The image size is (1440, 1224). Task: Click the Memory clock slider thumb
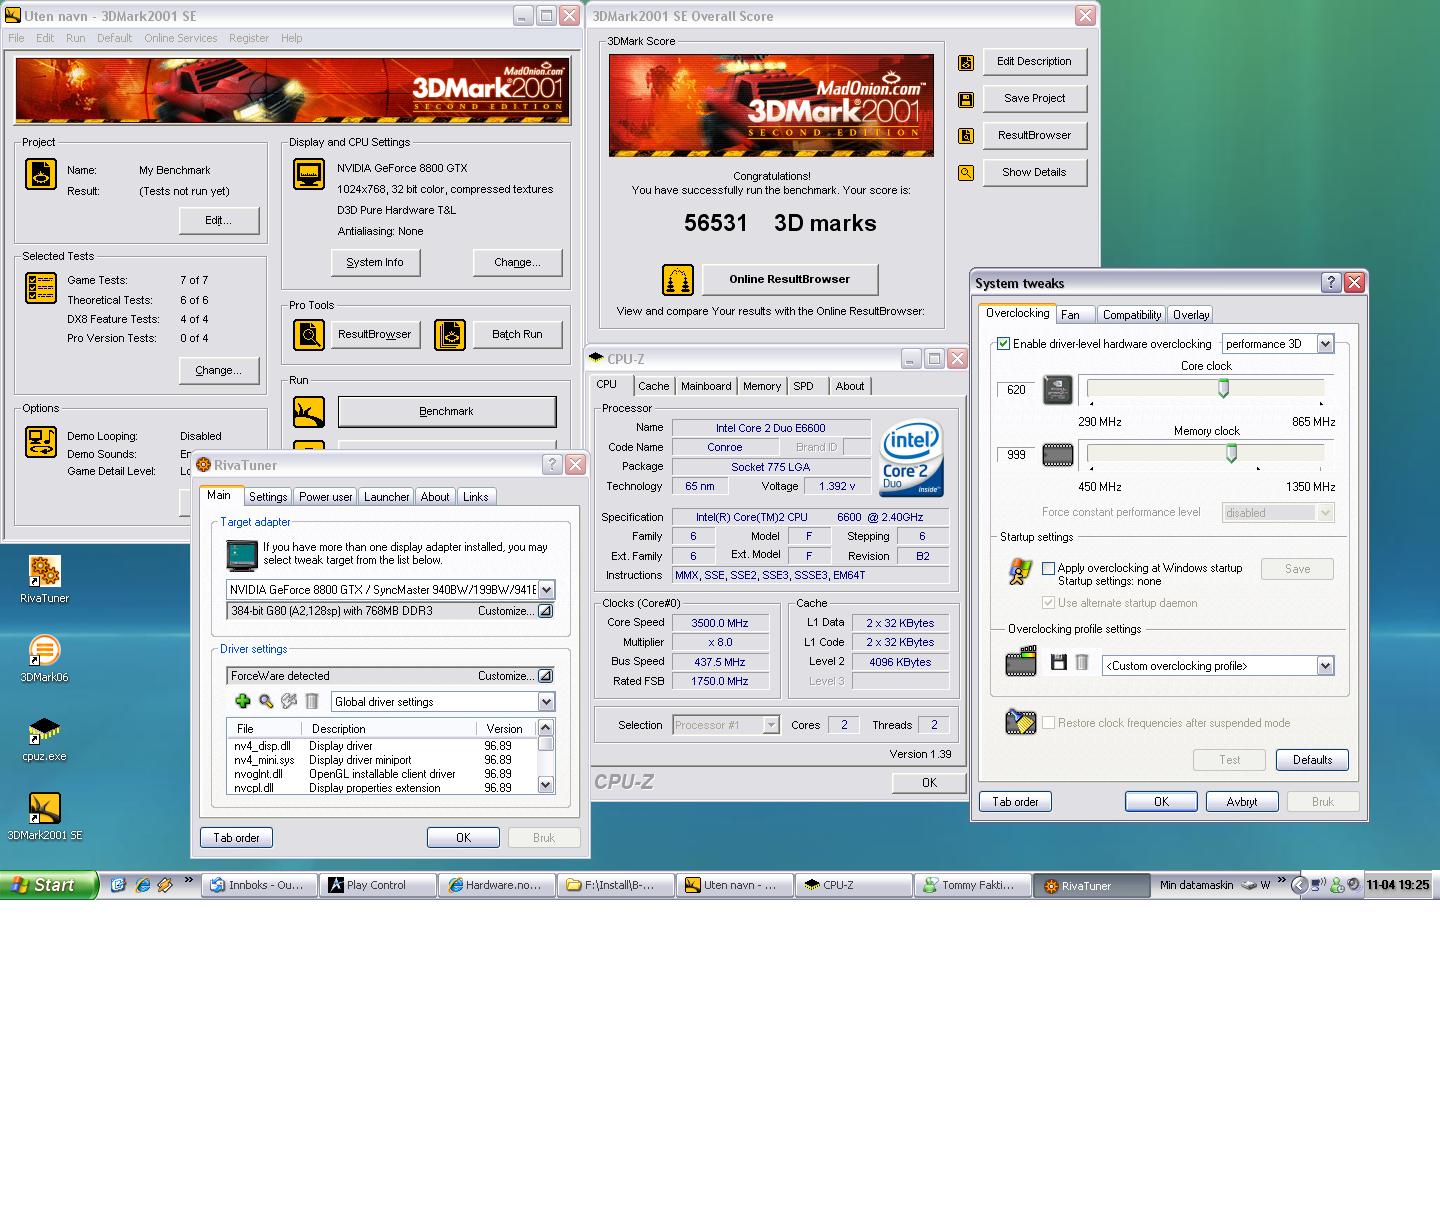click(1232, 454)
